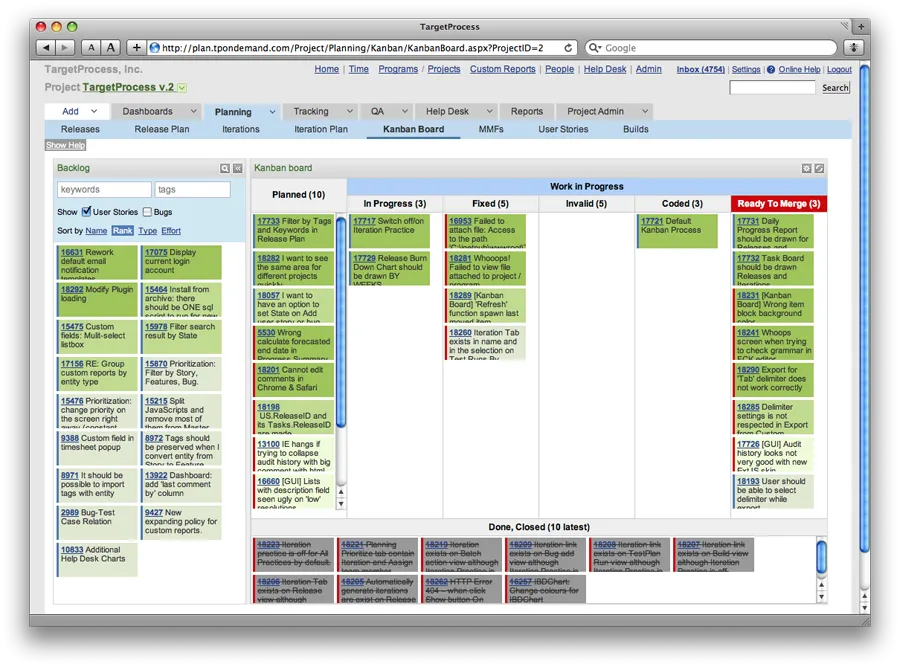Expand the QA menu dropdown
The height and width of the screenshot is (667, 900).
405,111
